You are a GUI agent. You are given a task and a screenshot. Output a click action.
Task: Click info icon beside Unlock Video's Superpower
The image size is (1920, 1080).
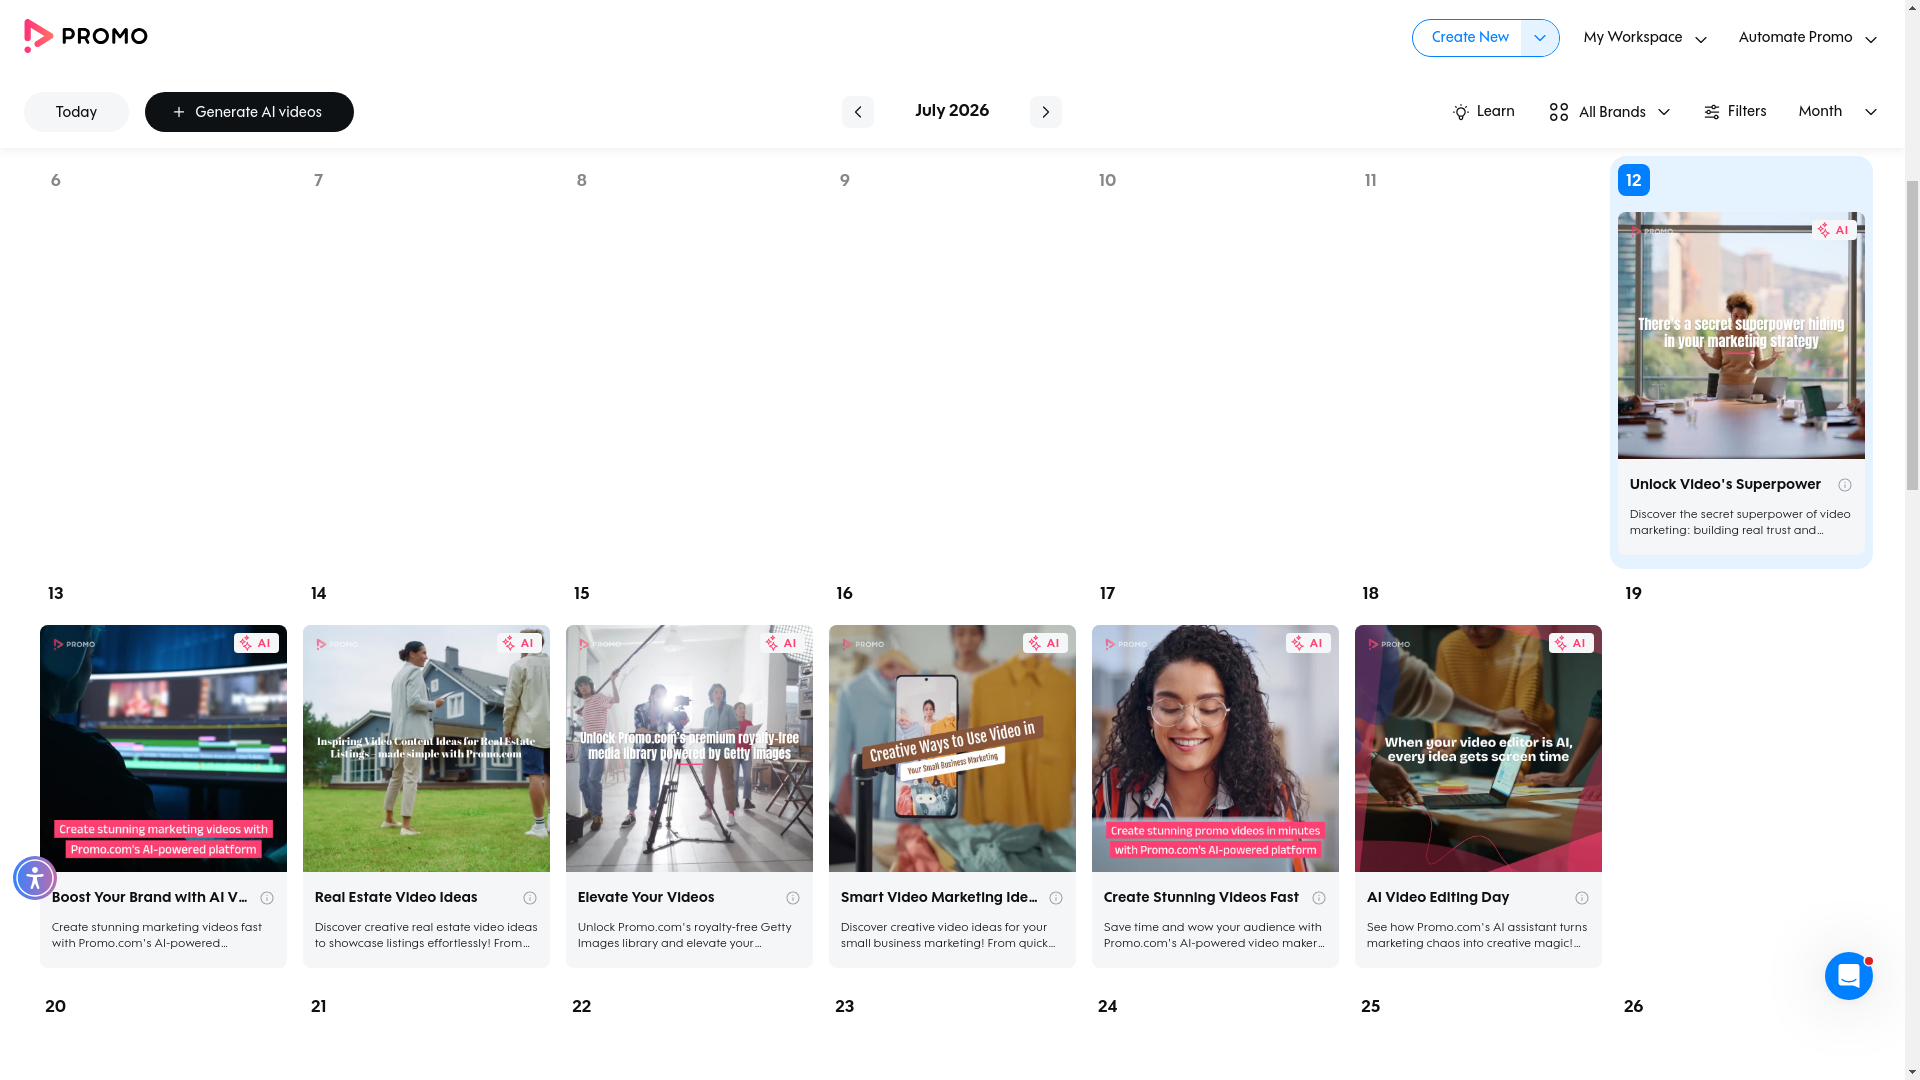[1844, 485]
